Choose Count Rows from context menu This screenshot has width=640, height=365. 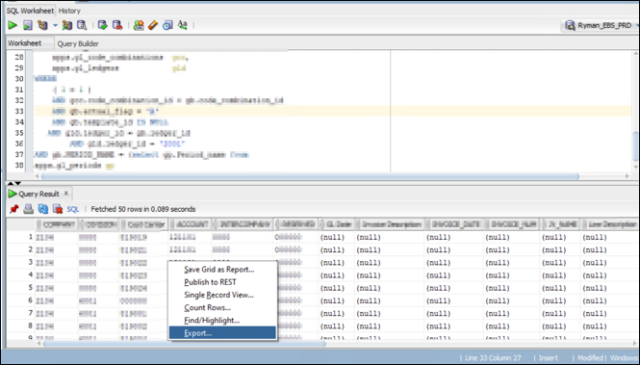[207, 307]
